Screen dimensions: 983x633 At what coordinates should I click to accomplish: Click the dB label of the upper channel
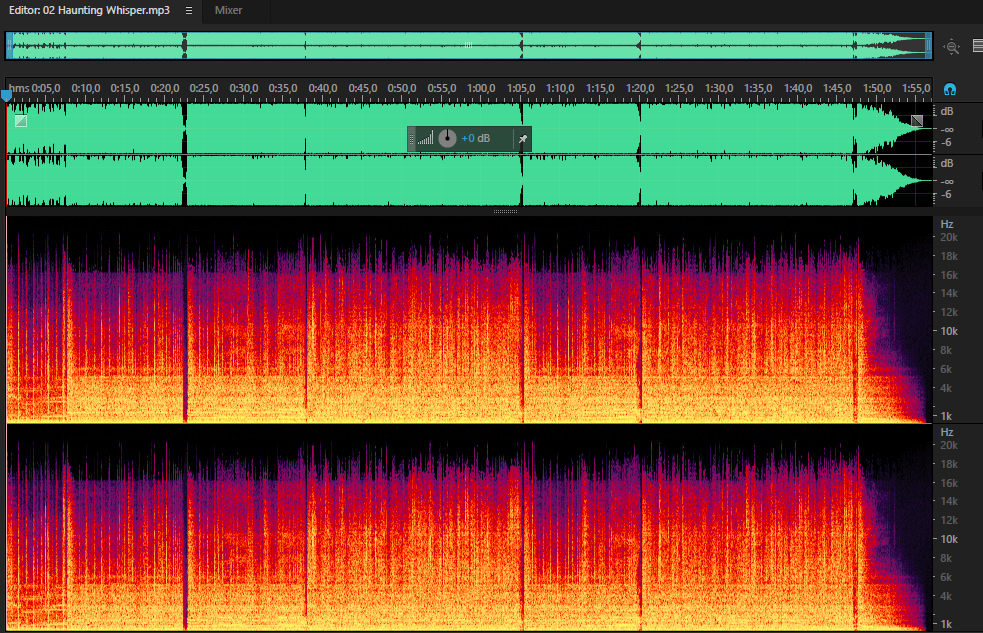(947, 112)
